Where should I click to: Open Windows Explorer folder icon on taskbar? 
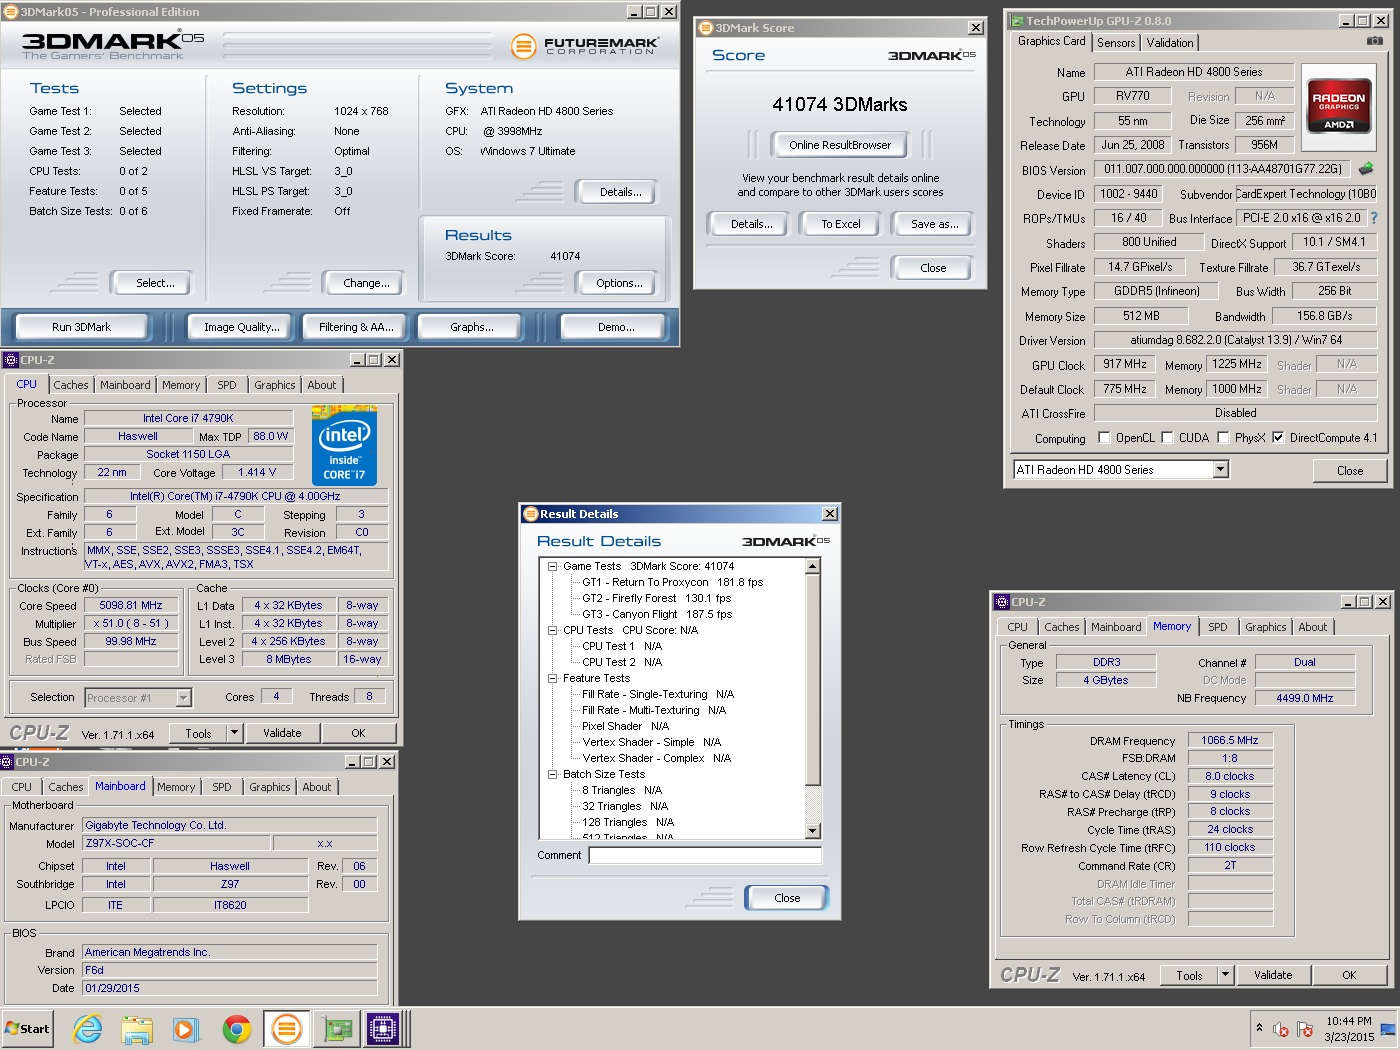tap(137, 1028)
